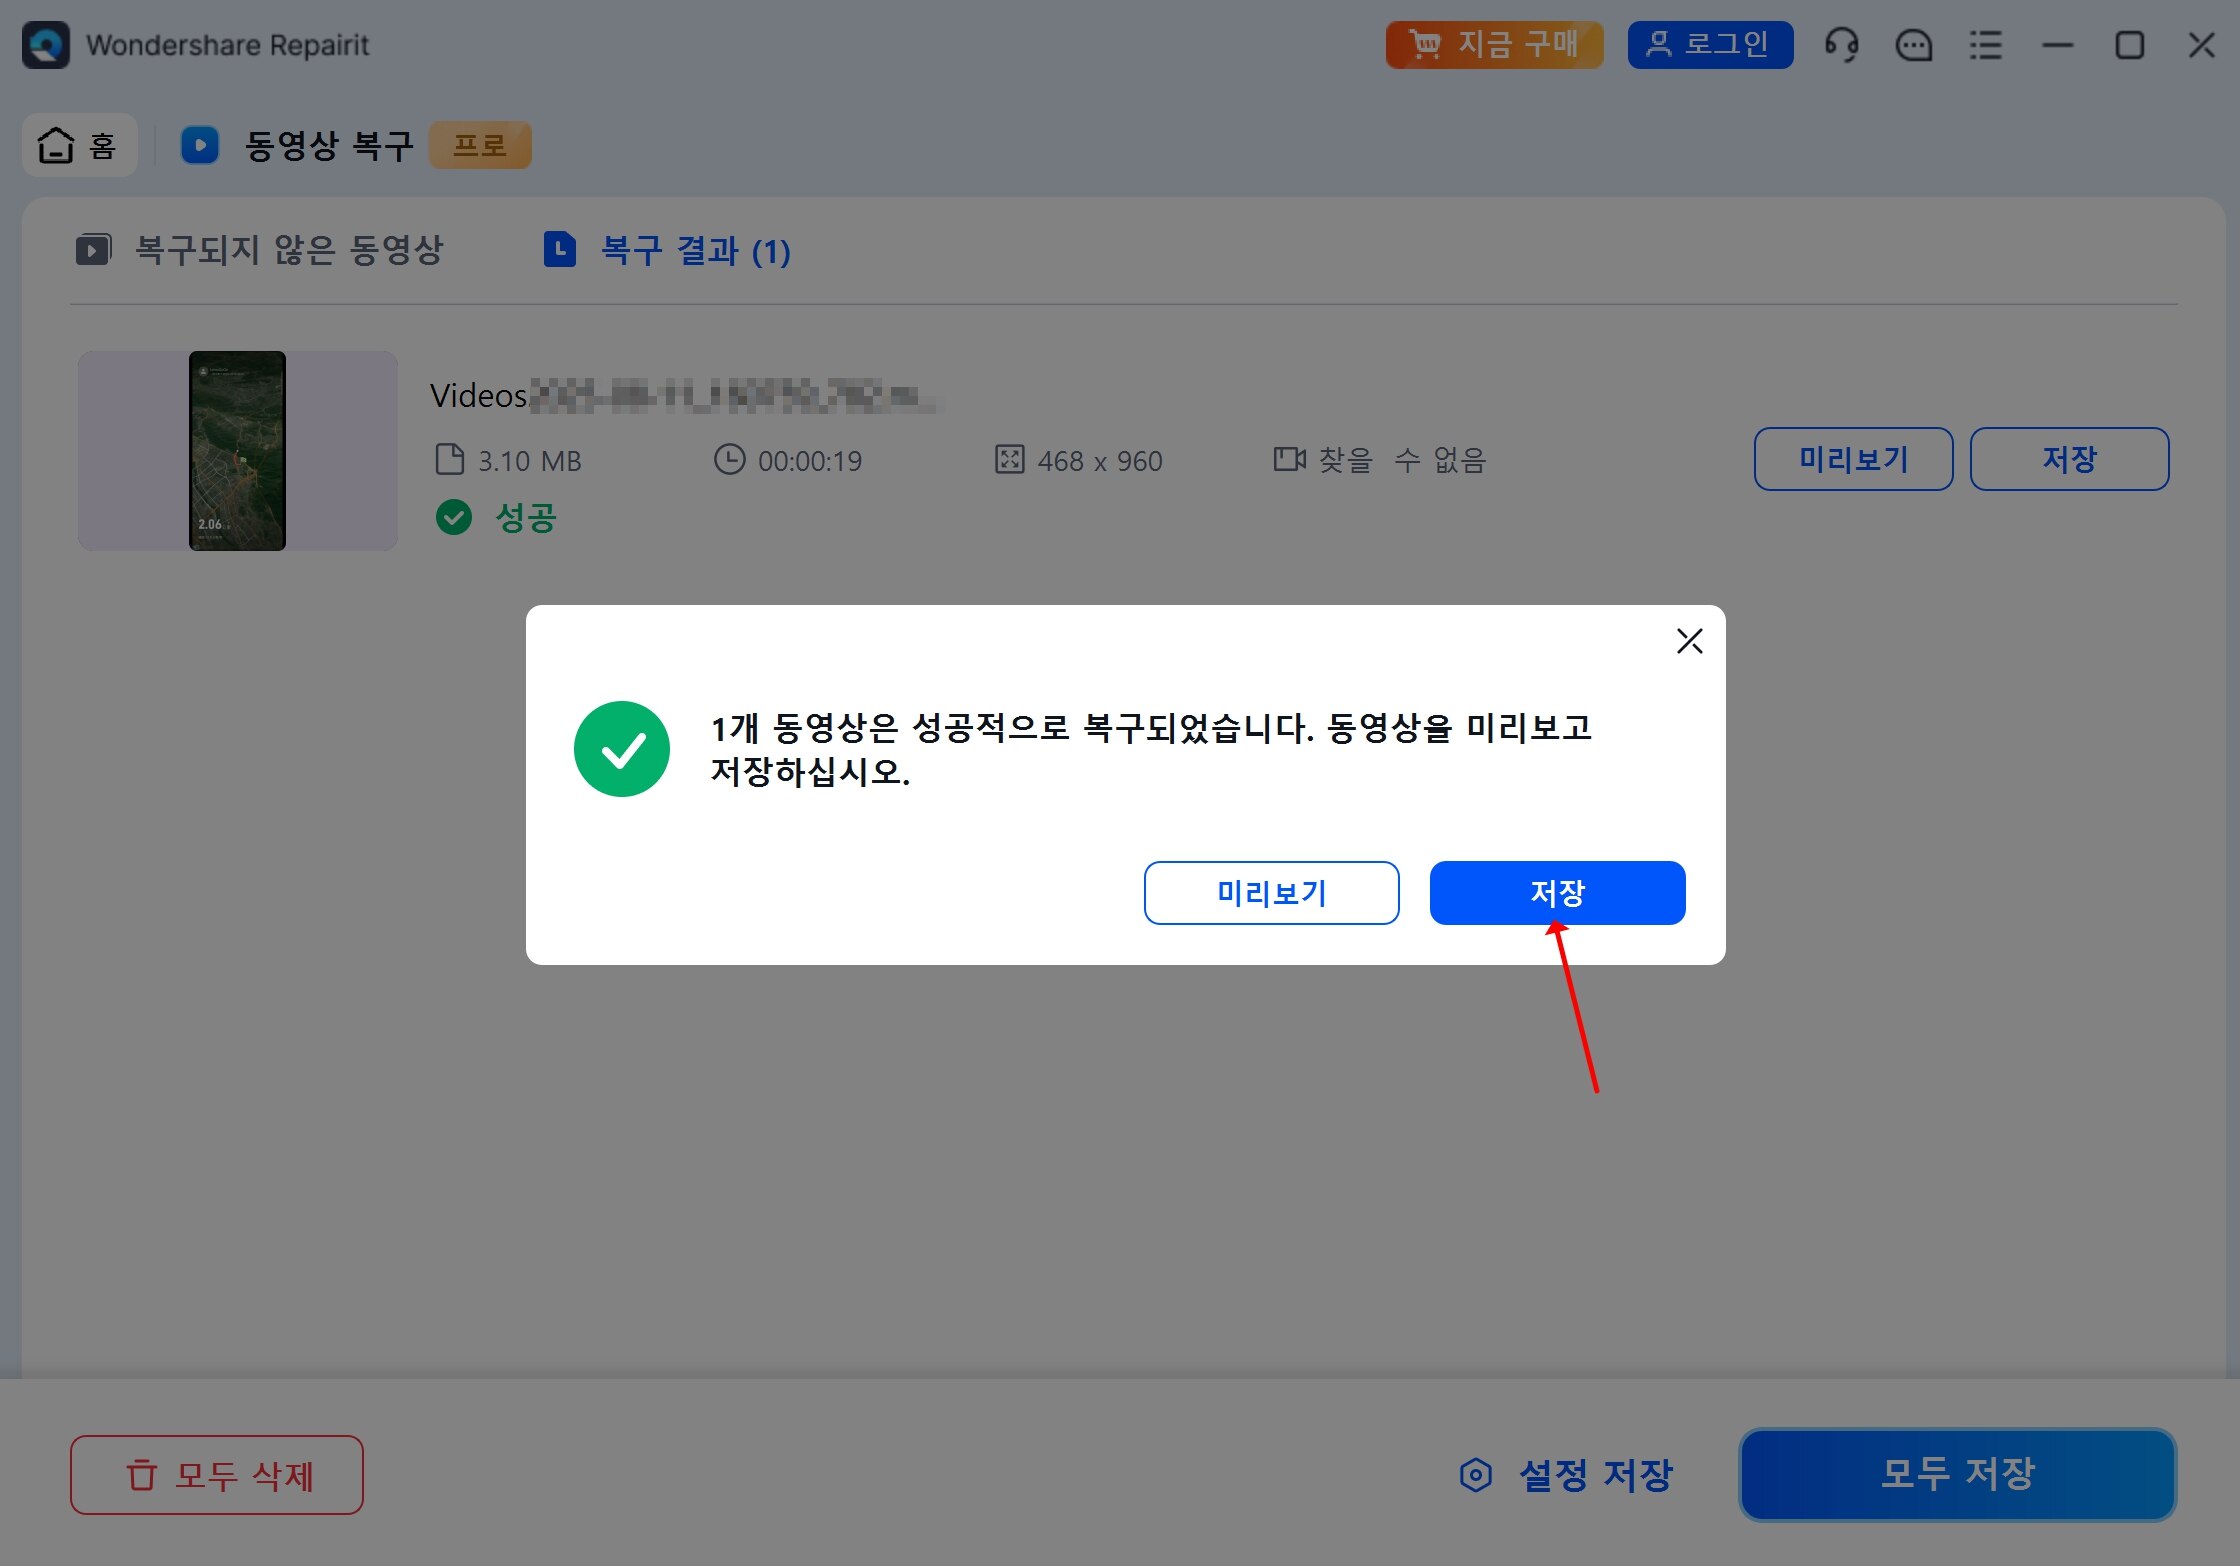Click the Wondershare Repairit logo icon
Screen dimensions: 2240x1566
click(46, 45)
